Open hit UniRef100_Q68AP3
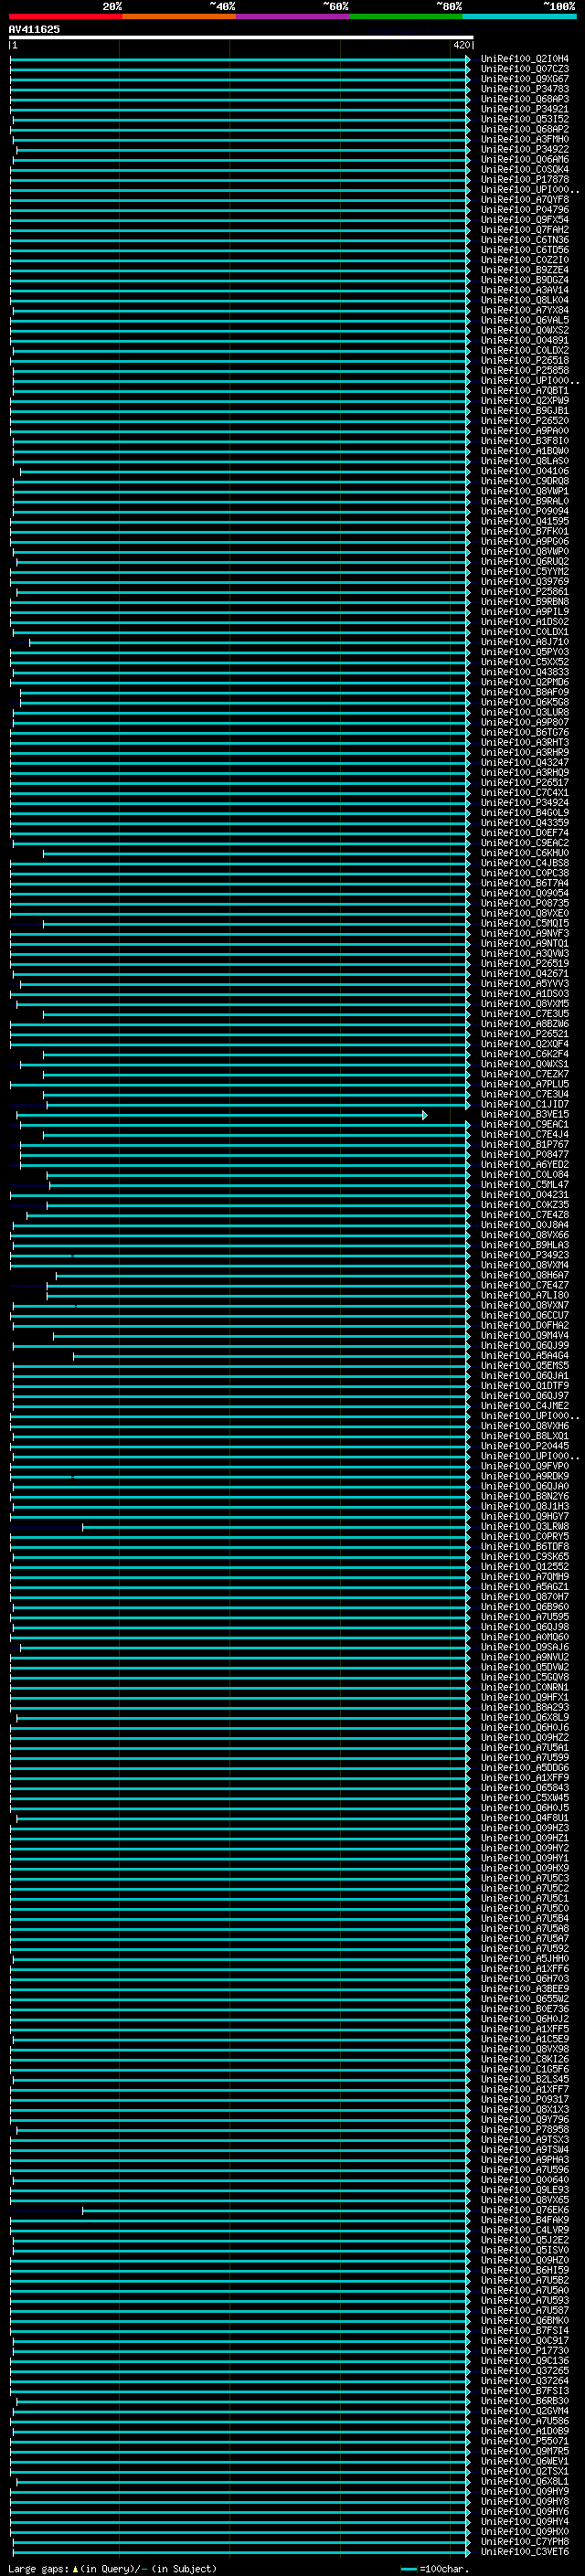The width and height of the screenshot is (585, 2576). 525,99
